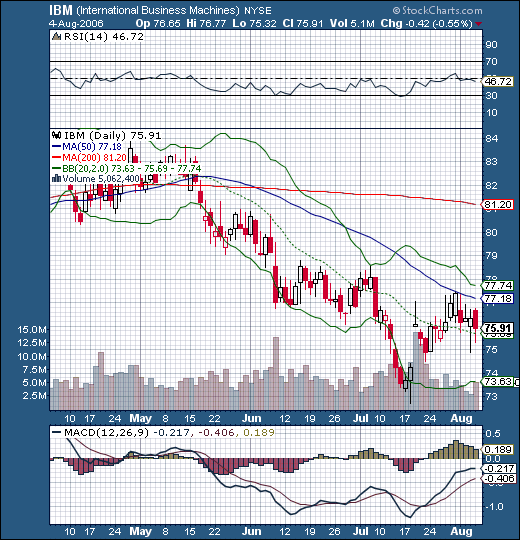Click the NYSE exchange label

click(x=258, y=11)
